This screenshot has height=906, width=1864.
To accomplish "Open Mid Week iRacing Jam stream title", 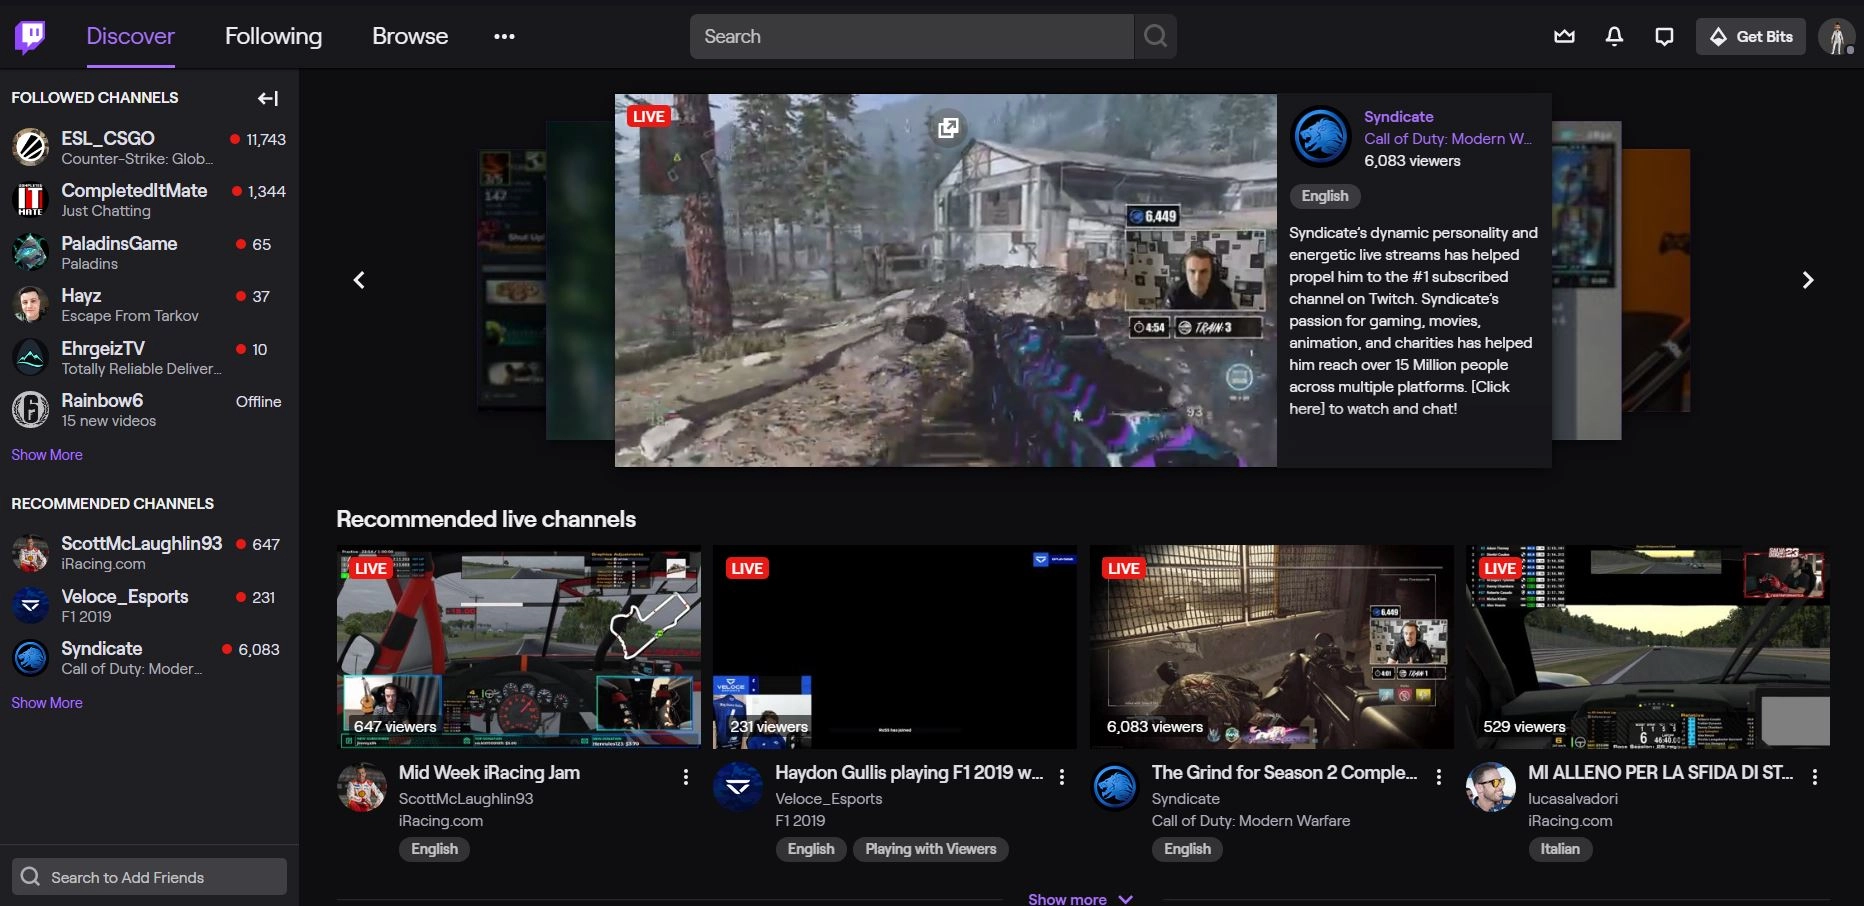I will point(489,773).
